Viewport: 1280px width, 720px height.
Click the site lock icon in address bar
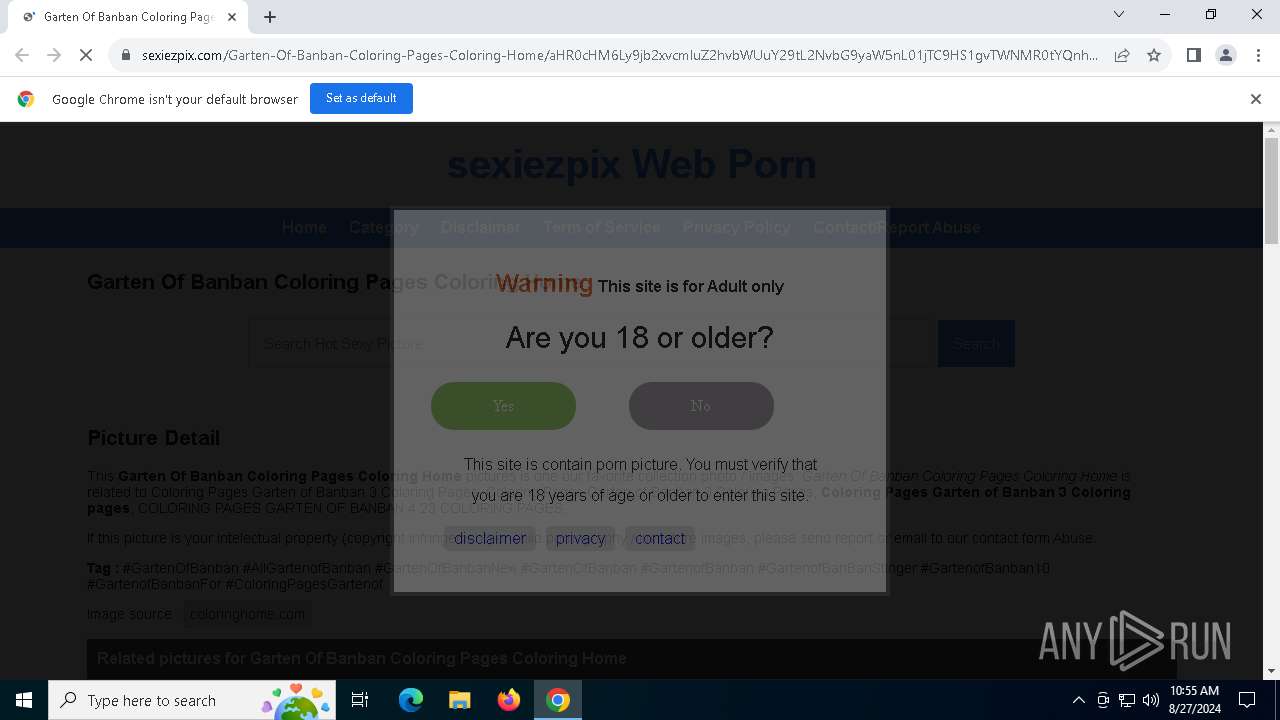126,55
